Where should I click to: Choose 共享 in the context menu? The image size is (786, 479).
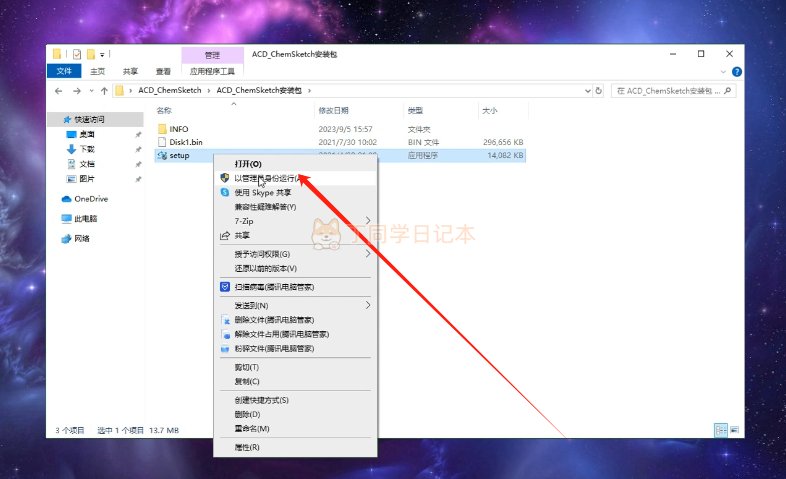[x=295, y=235]
